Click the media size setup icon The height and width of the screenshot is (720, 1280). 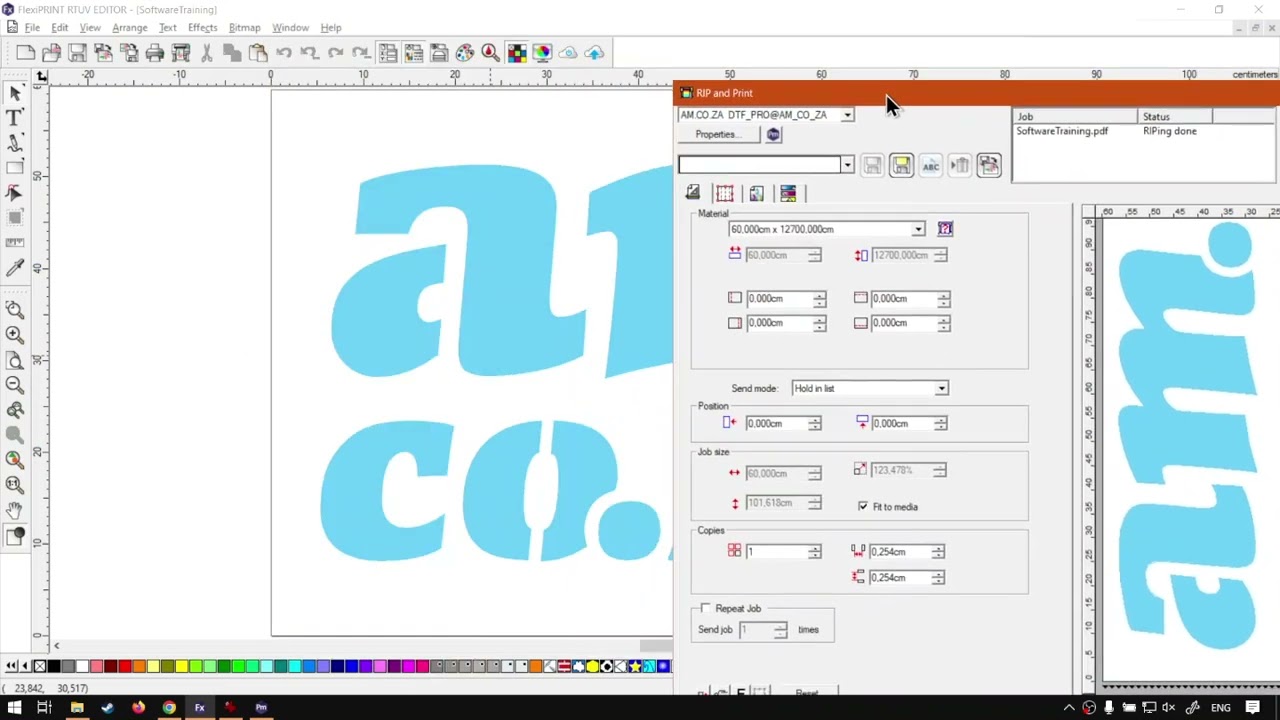point(945,229)
